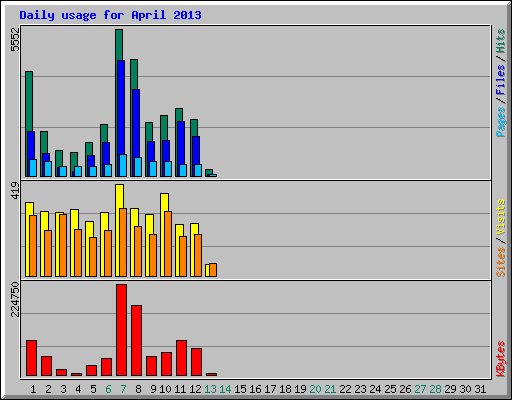Click green day label 14 on the x-axis
512x400 pixels.
click(x=225, y=389)
